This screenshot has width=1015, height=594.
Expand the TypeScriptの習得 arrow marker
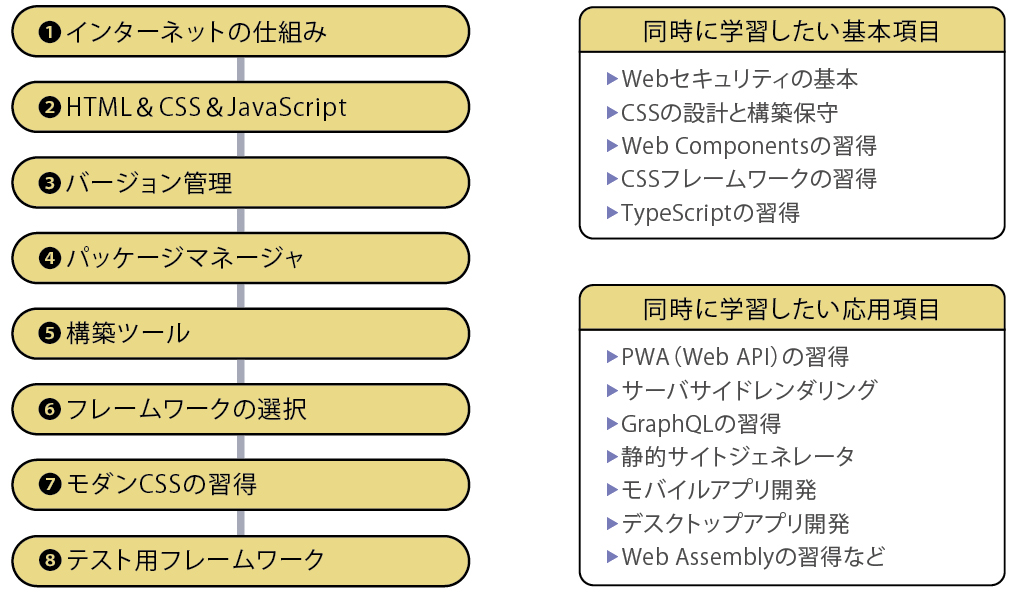[612, 212]
